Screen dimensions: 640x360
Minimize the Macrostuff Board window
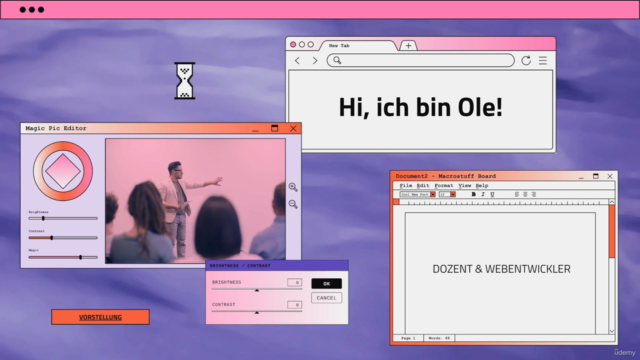[581, 177]
